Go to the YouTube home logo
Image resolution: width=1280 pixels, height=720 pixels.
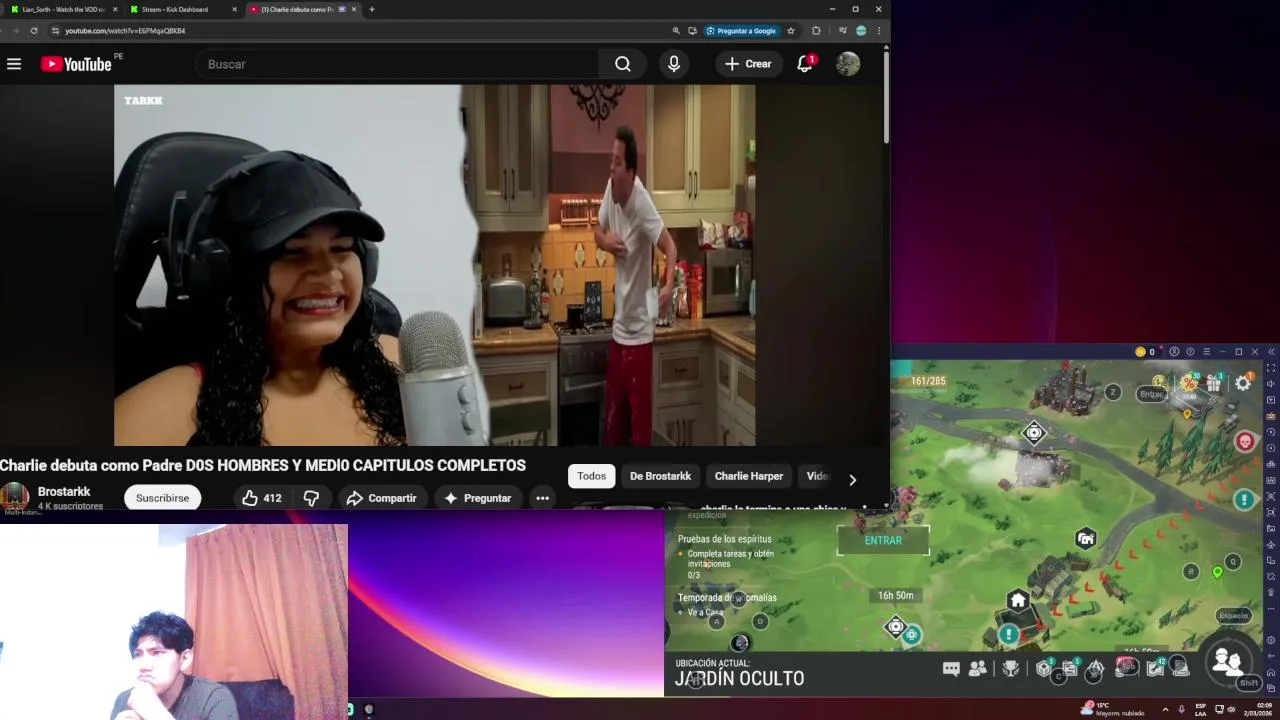76,64
